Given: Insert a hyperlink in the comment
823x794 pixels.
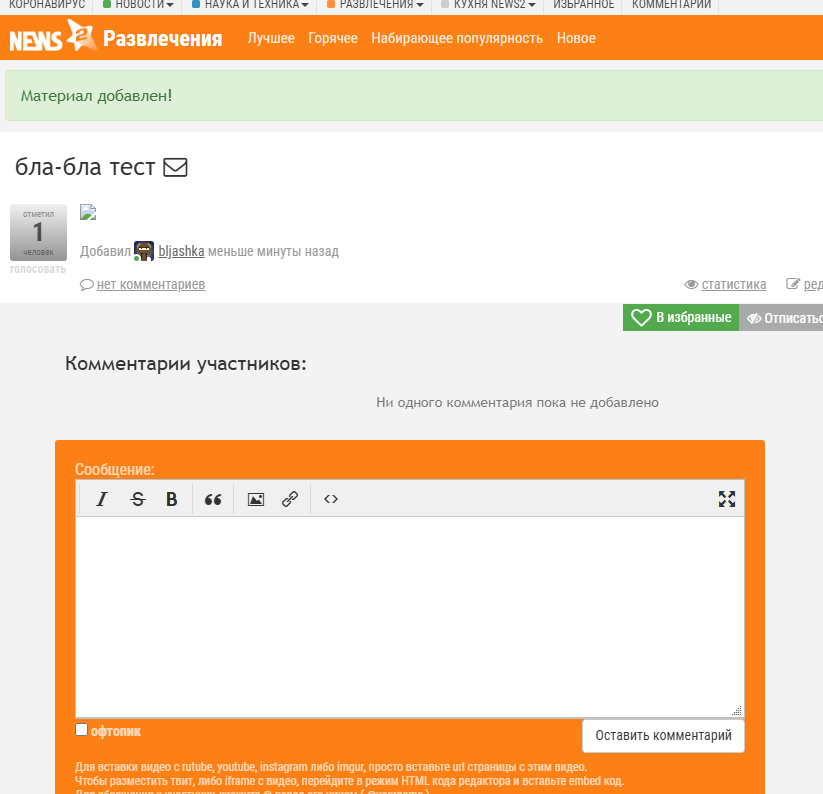Looking at the screenshot, I should pos(290,499).
